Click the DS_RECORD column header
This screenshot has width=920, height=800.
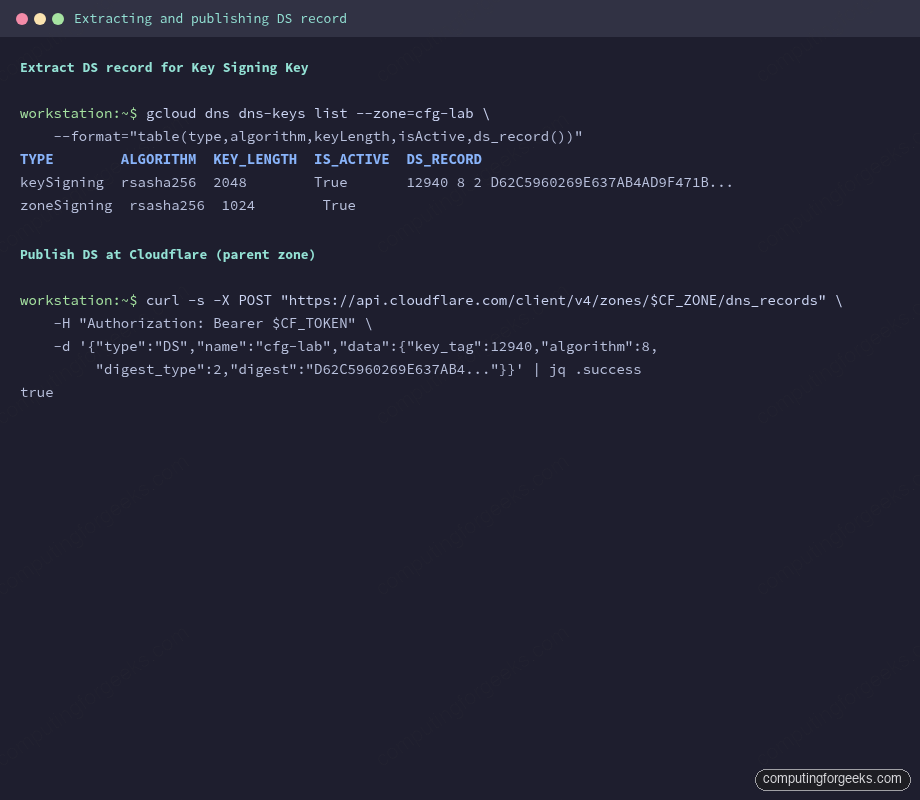(x=443, y=159)
